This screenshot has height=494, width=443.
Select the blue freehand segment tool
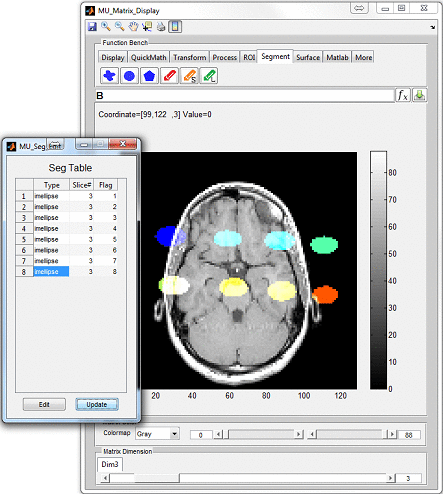(x=109, y=76)
